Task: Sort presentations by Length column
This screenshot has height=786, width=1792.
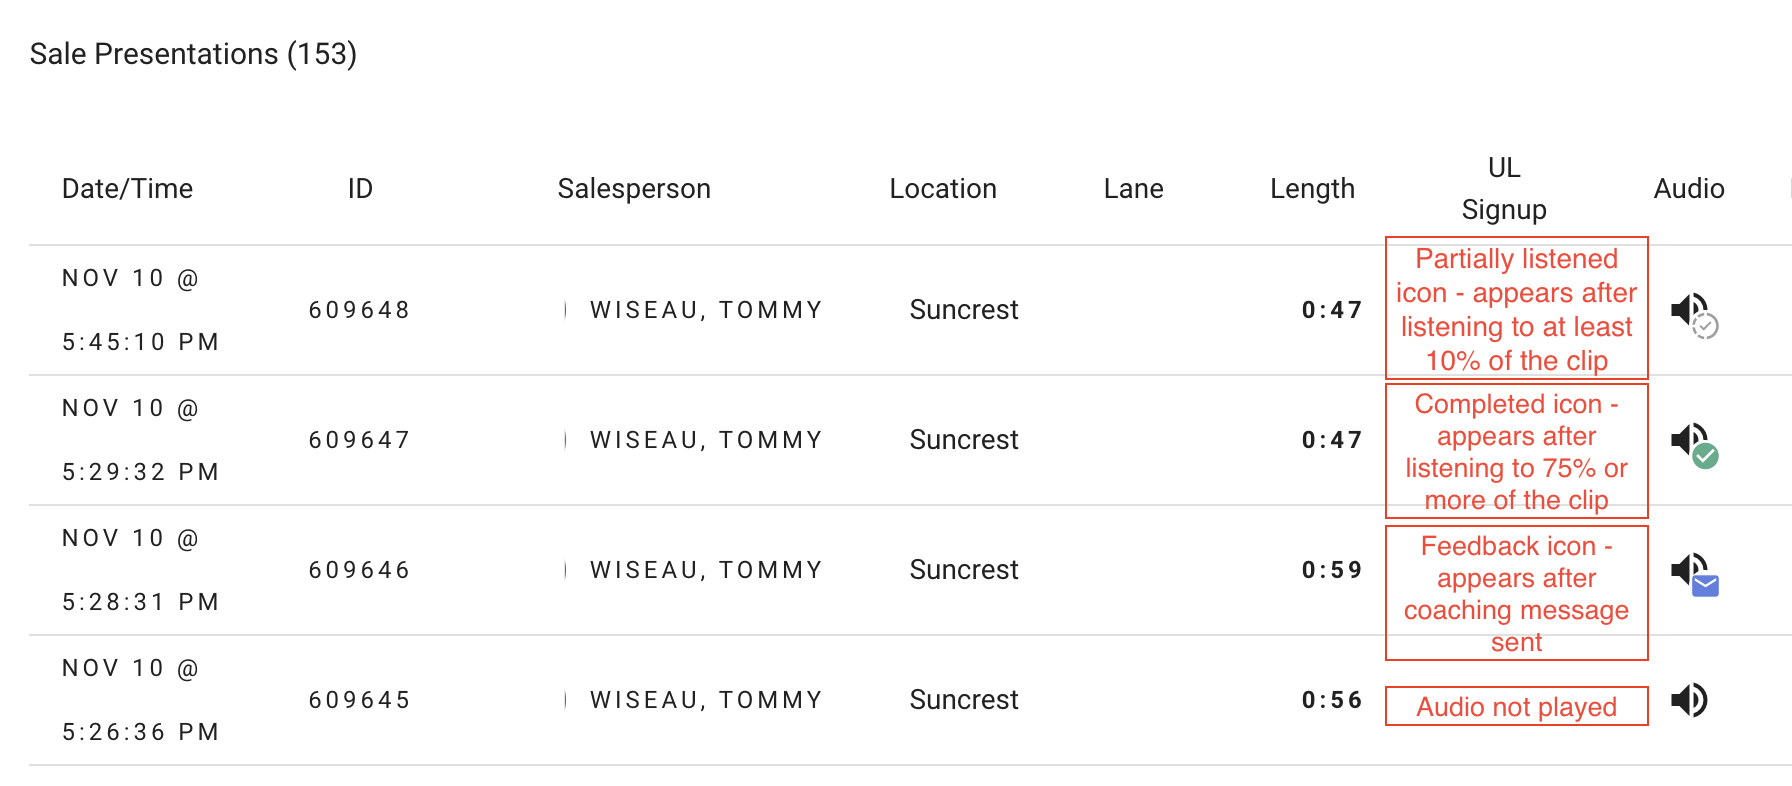Action: tap(1312, 189)
